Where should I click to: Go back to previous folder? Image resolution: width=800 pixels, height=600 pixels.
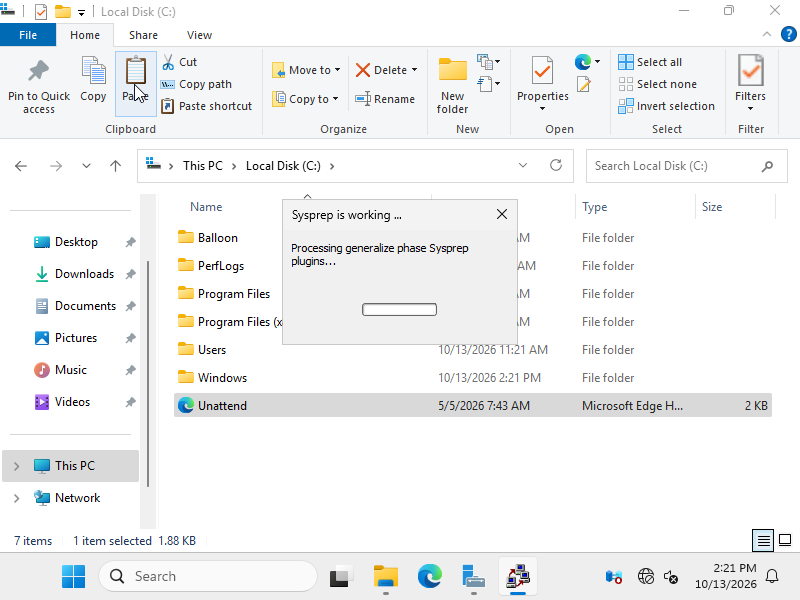coord(21,166)
